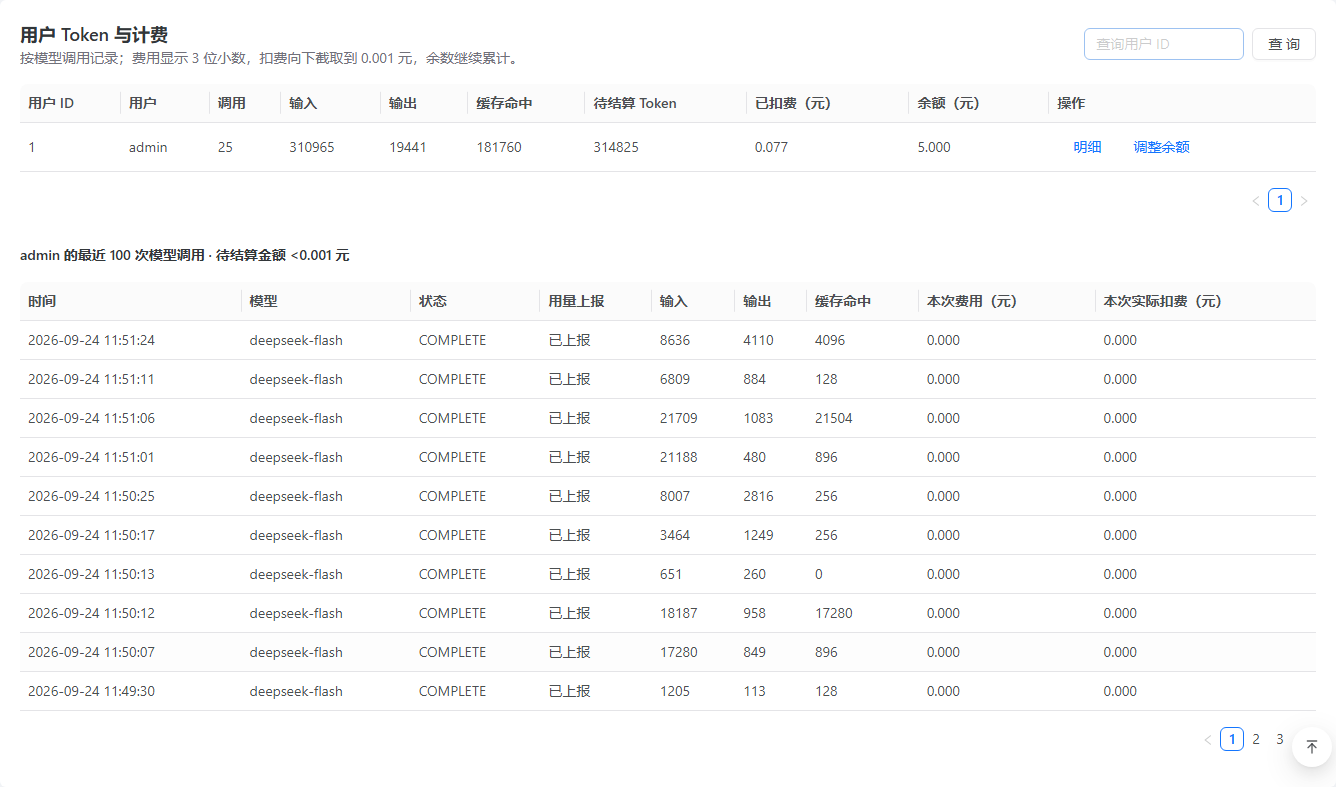Click the admin username cell

[x=148, y=147]
